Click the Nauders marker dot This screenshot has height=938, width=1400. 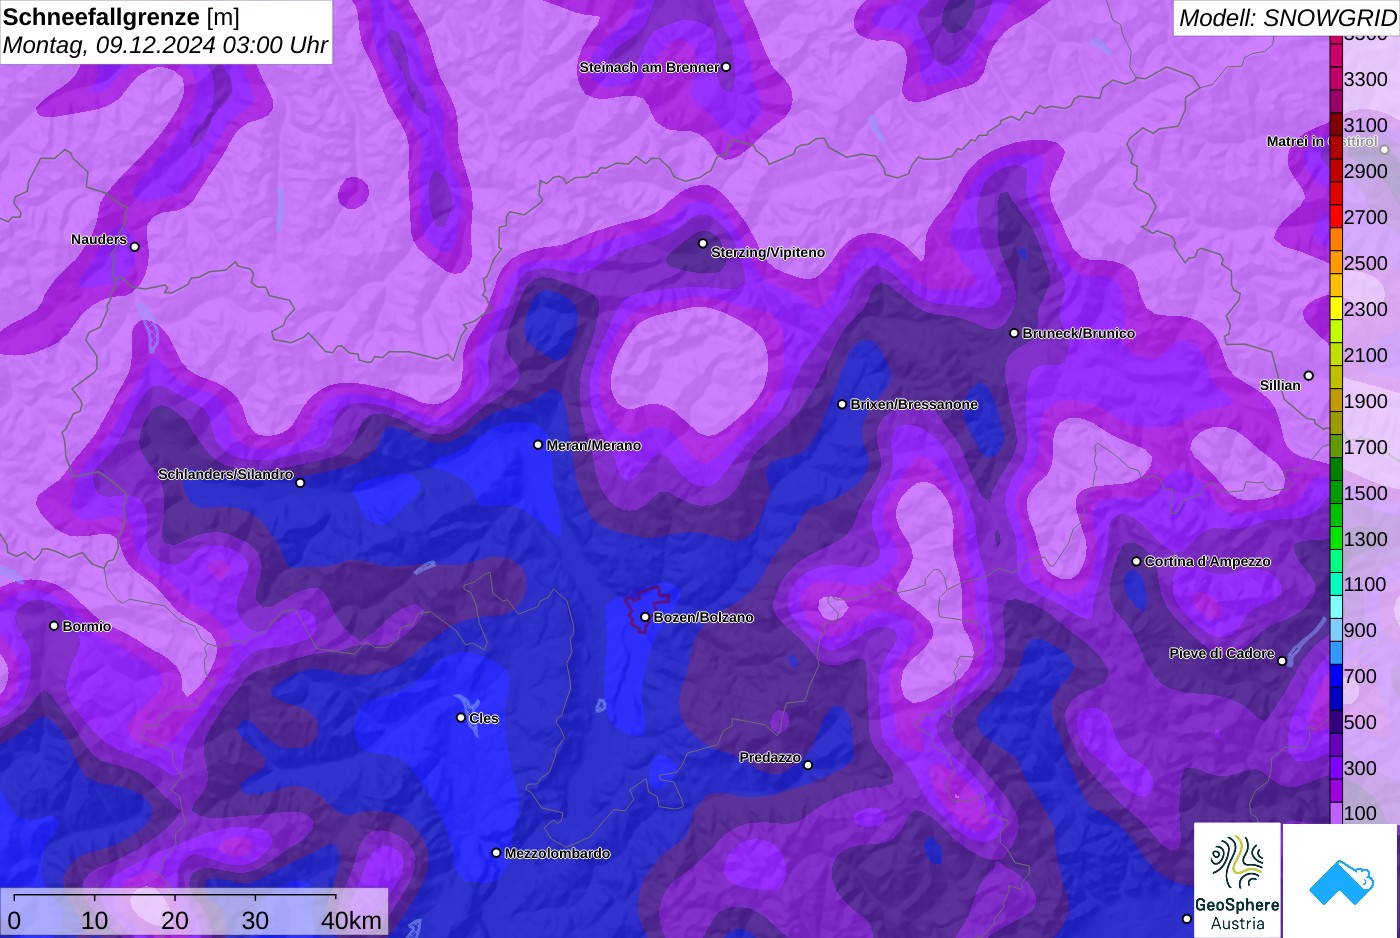135,247
